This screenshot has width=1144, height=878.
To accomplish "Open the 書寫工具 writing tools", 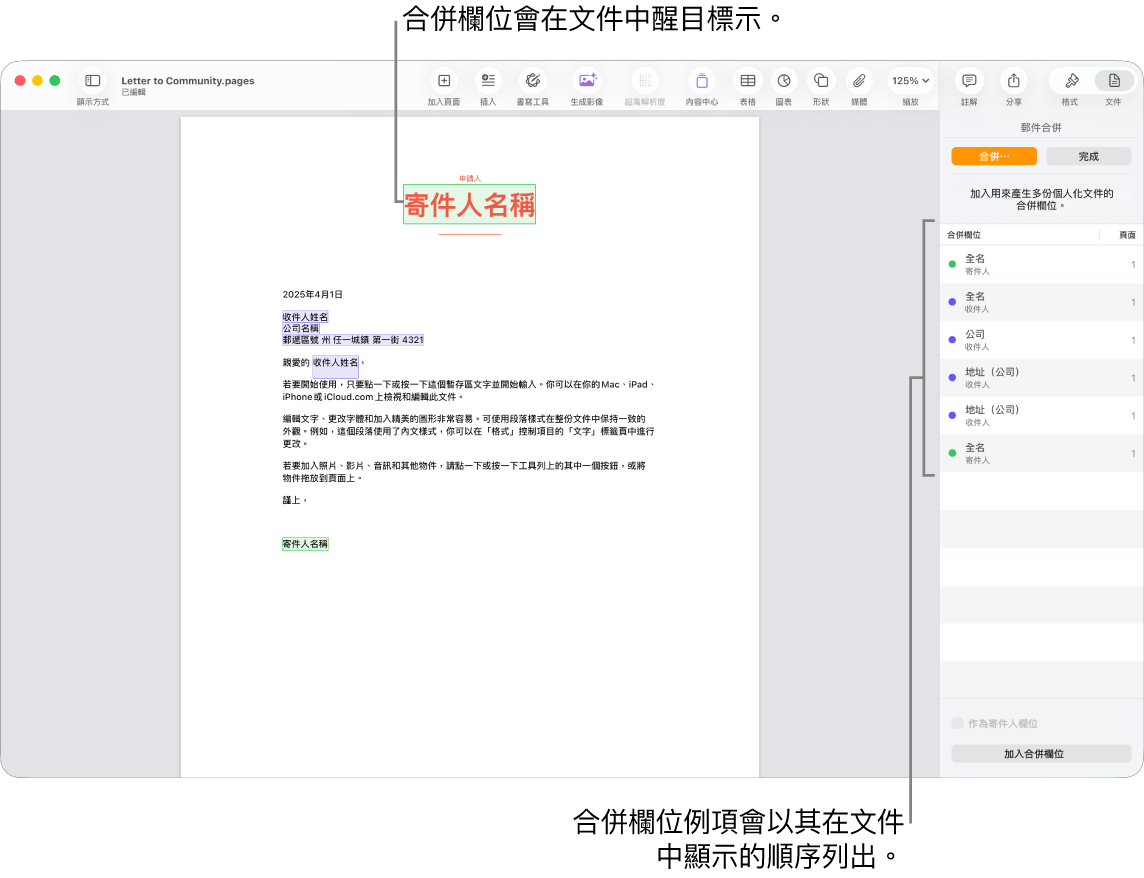I will [x=533, y=82].
